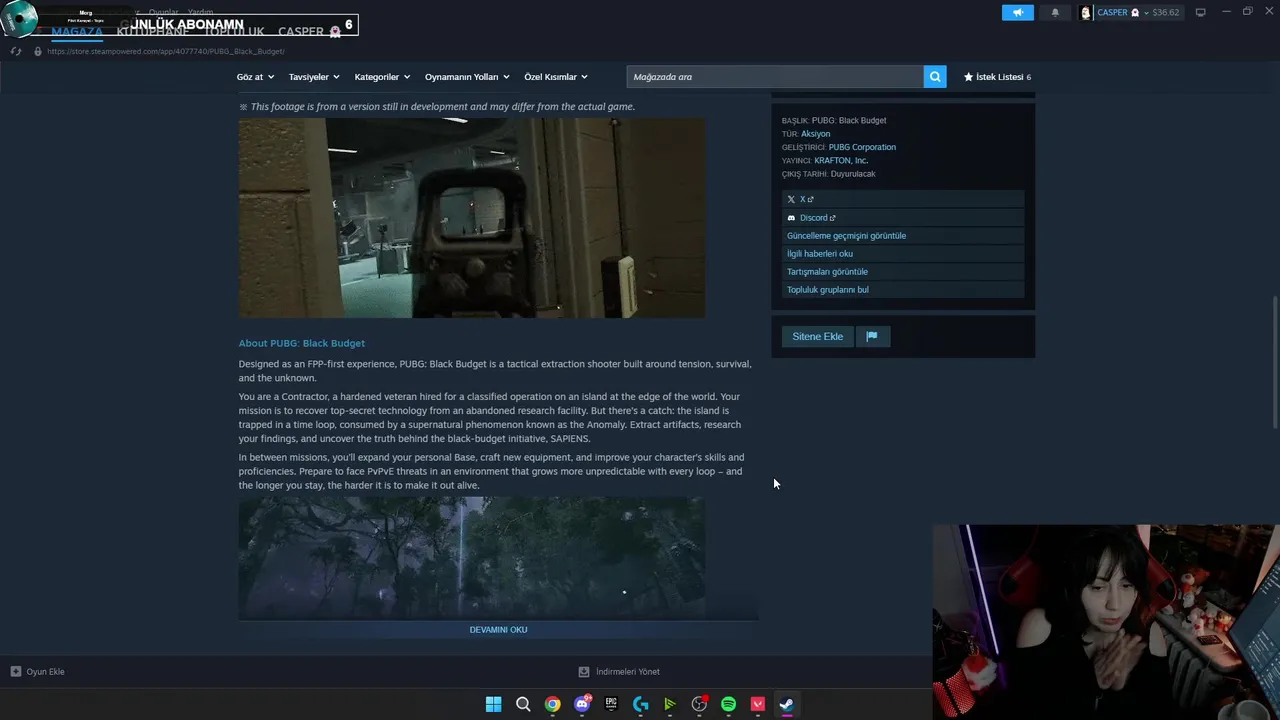Open the X social link
The width and height of the screenshot is (1280, 720).
point(903,199)
